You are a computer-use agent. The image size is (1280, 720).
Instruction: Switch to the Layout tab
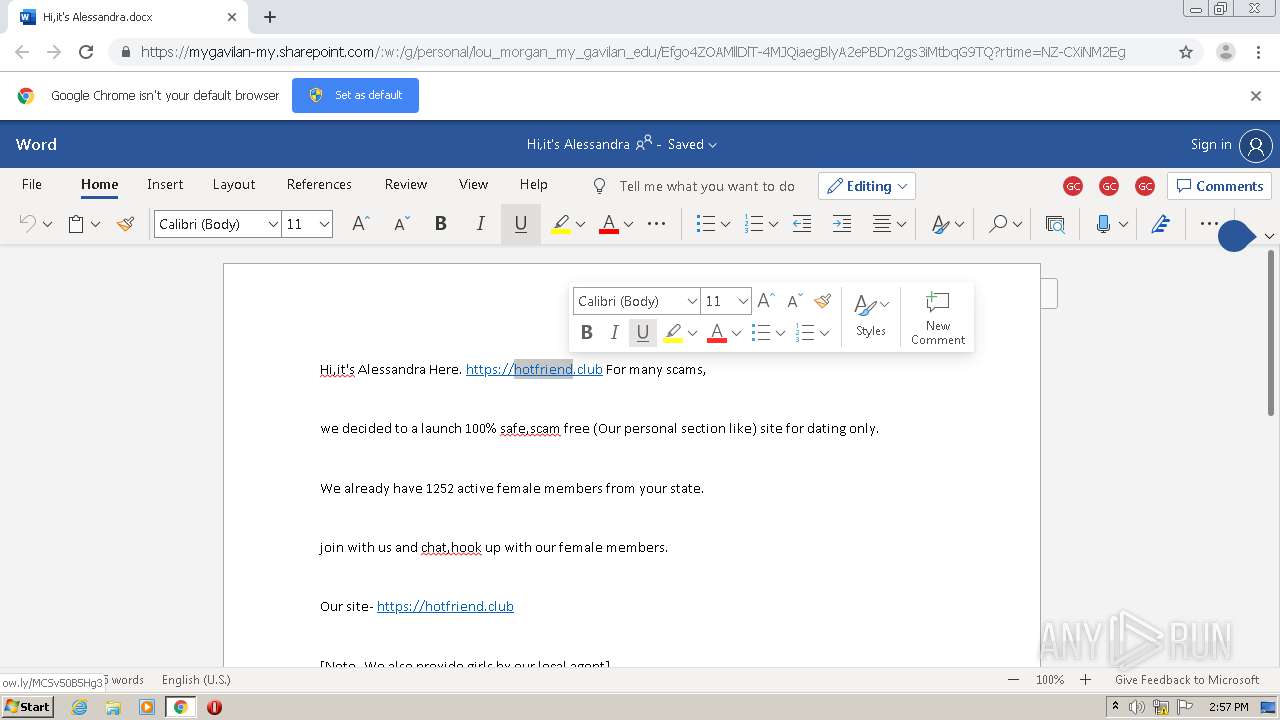pyautogui.click(x=234, y=184)
